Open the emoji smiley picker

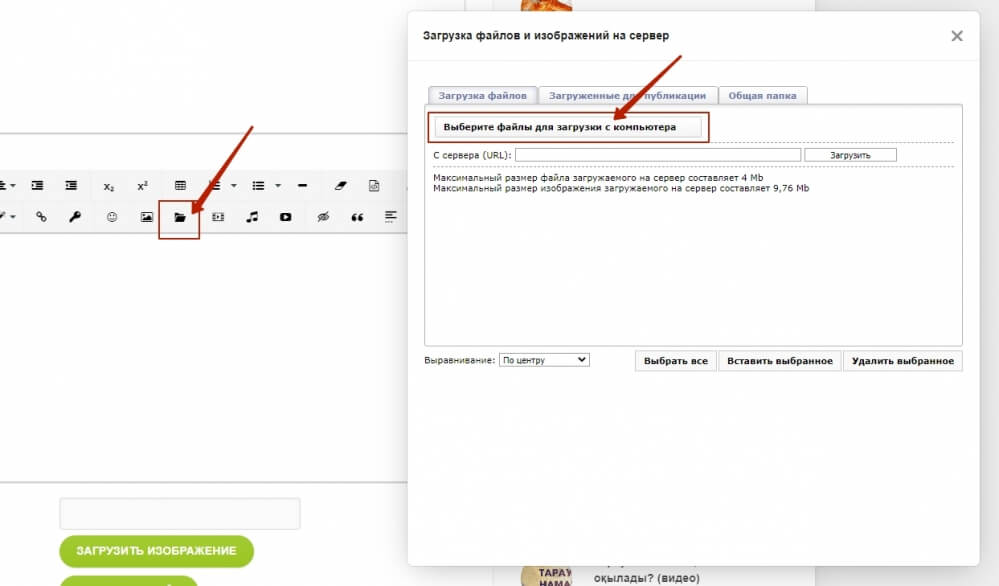click(112, 217)
